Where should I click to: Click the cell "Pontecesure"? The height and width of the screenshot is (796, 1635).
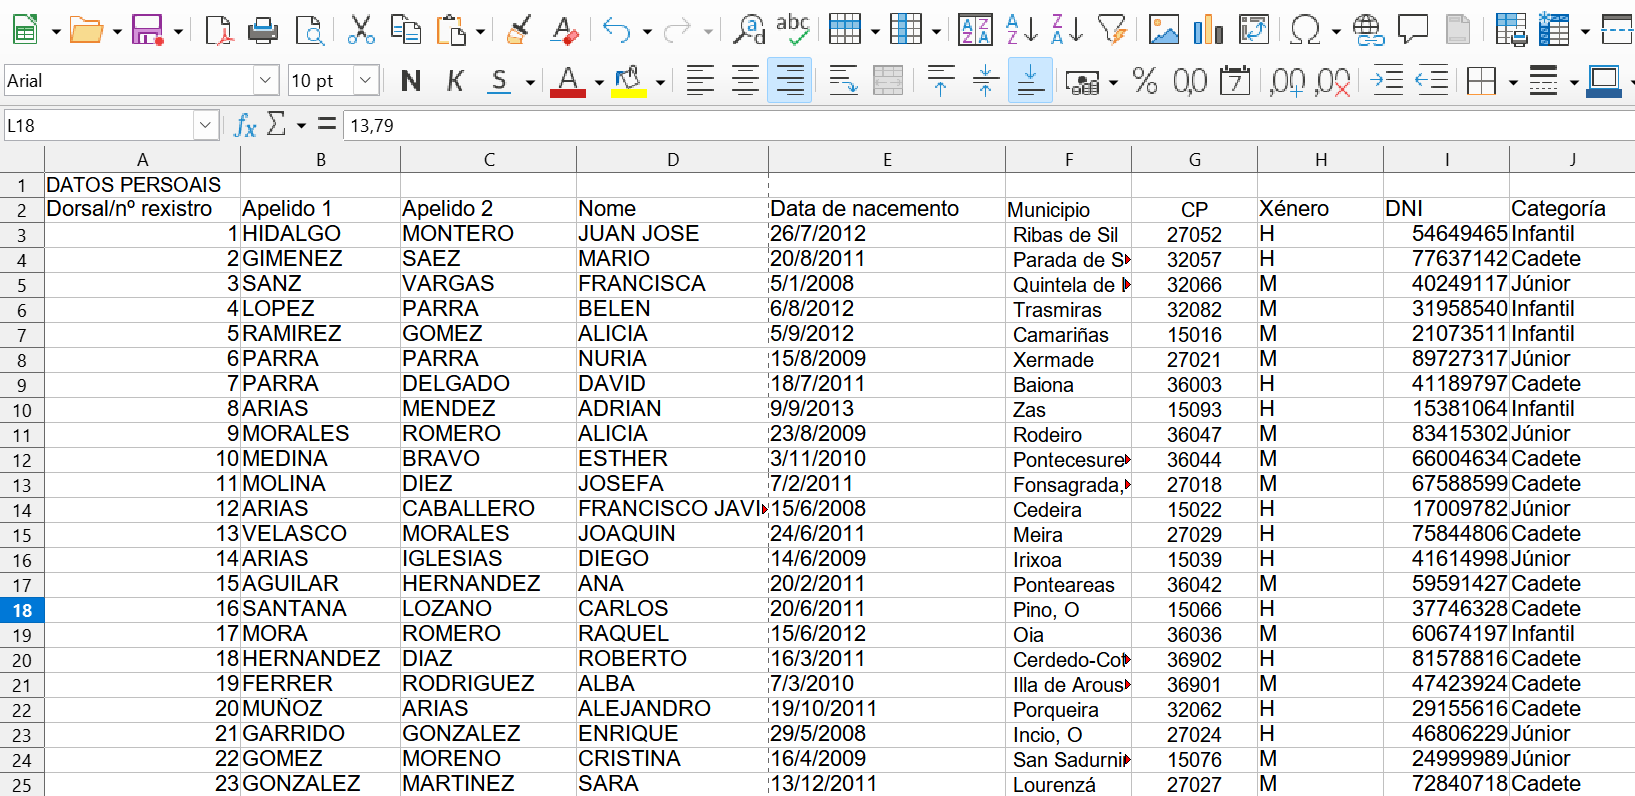pos(1069,459)
